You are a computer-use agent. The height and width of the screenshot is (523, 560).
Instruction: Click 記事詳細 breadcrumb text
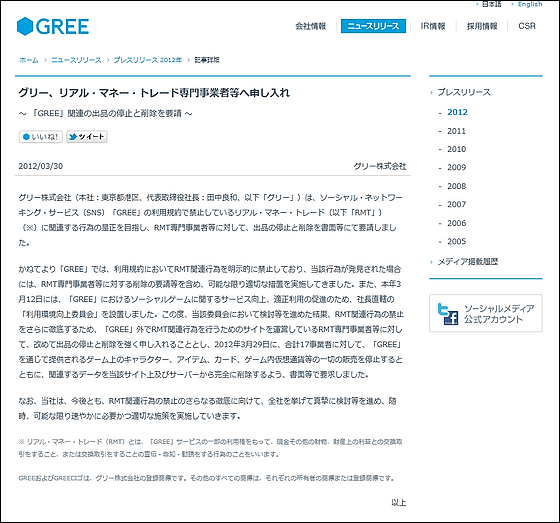pyautogui.click(x=207, y=60)
